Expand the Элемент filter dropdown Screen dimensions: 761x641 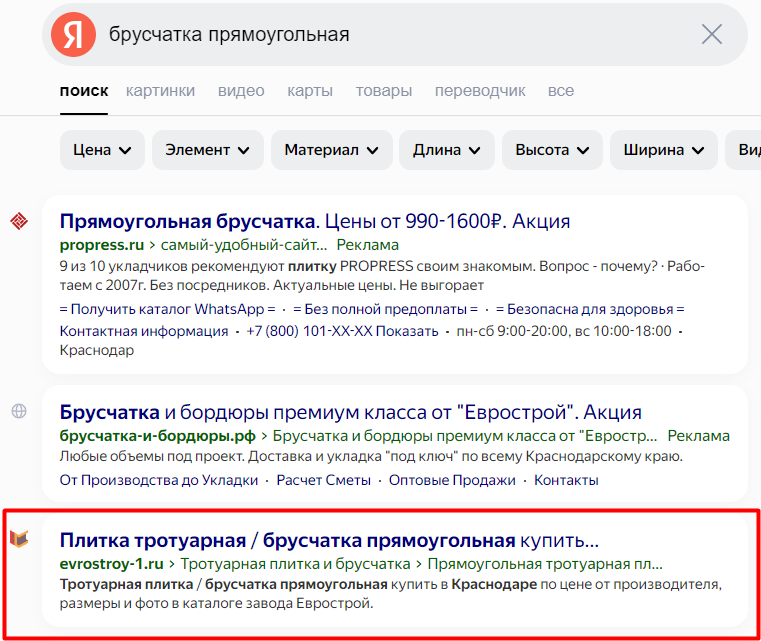coord(207,150)
